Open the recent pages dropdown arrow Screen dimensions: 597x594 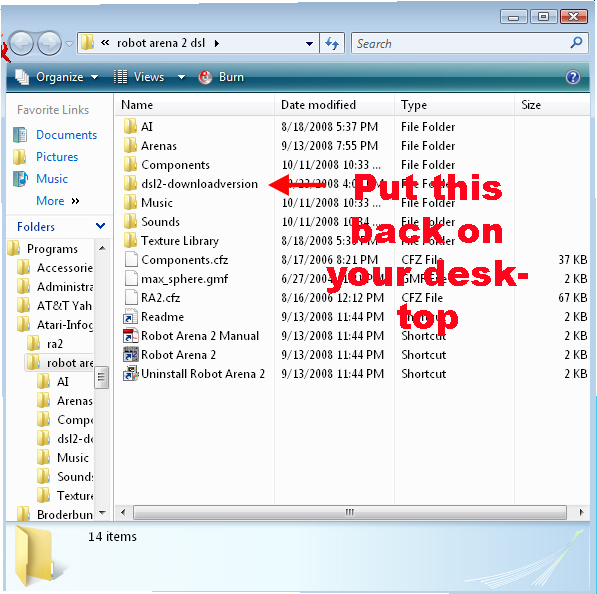(69, 44)
